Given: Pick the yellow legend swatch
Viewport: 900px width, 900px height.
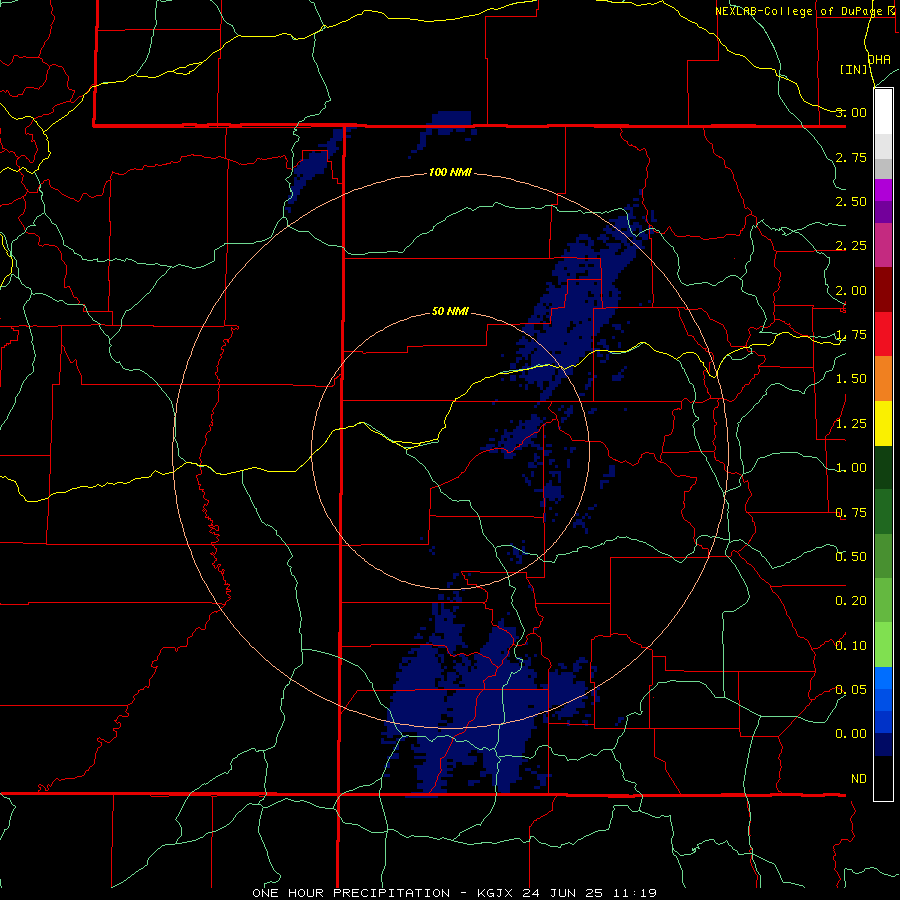Looking at the screenshot, I should [x=883, y=423].
